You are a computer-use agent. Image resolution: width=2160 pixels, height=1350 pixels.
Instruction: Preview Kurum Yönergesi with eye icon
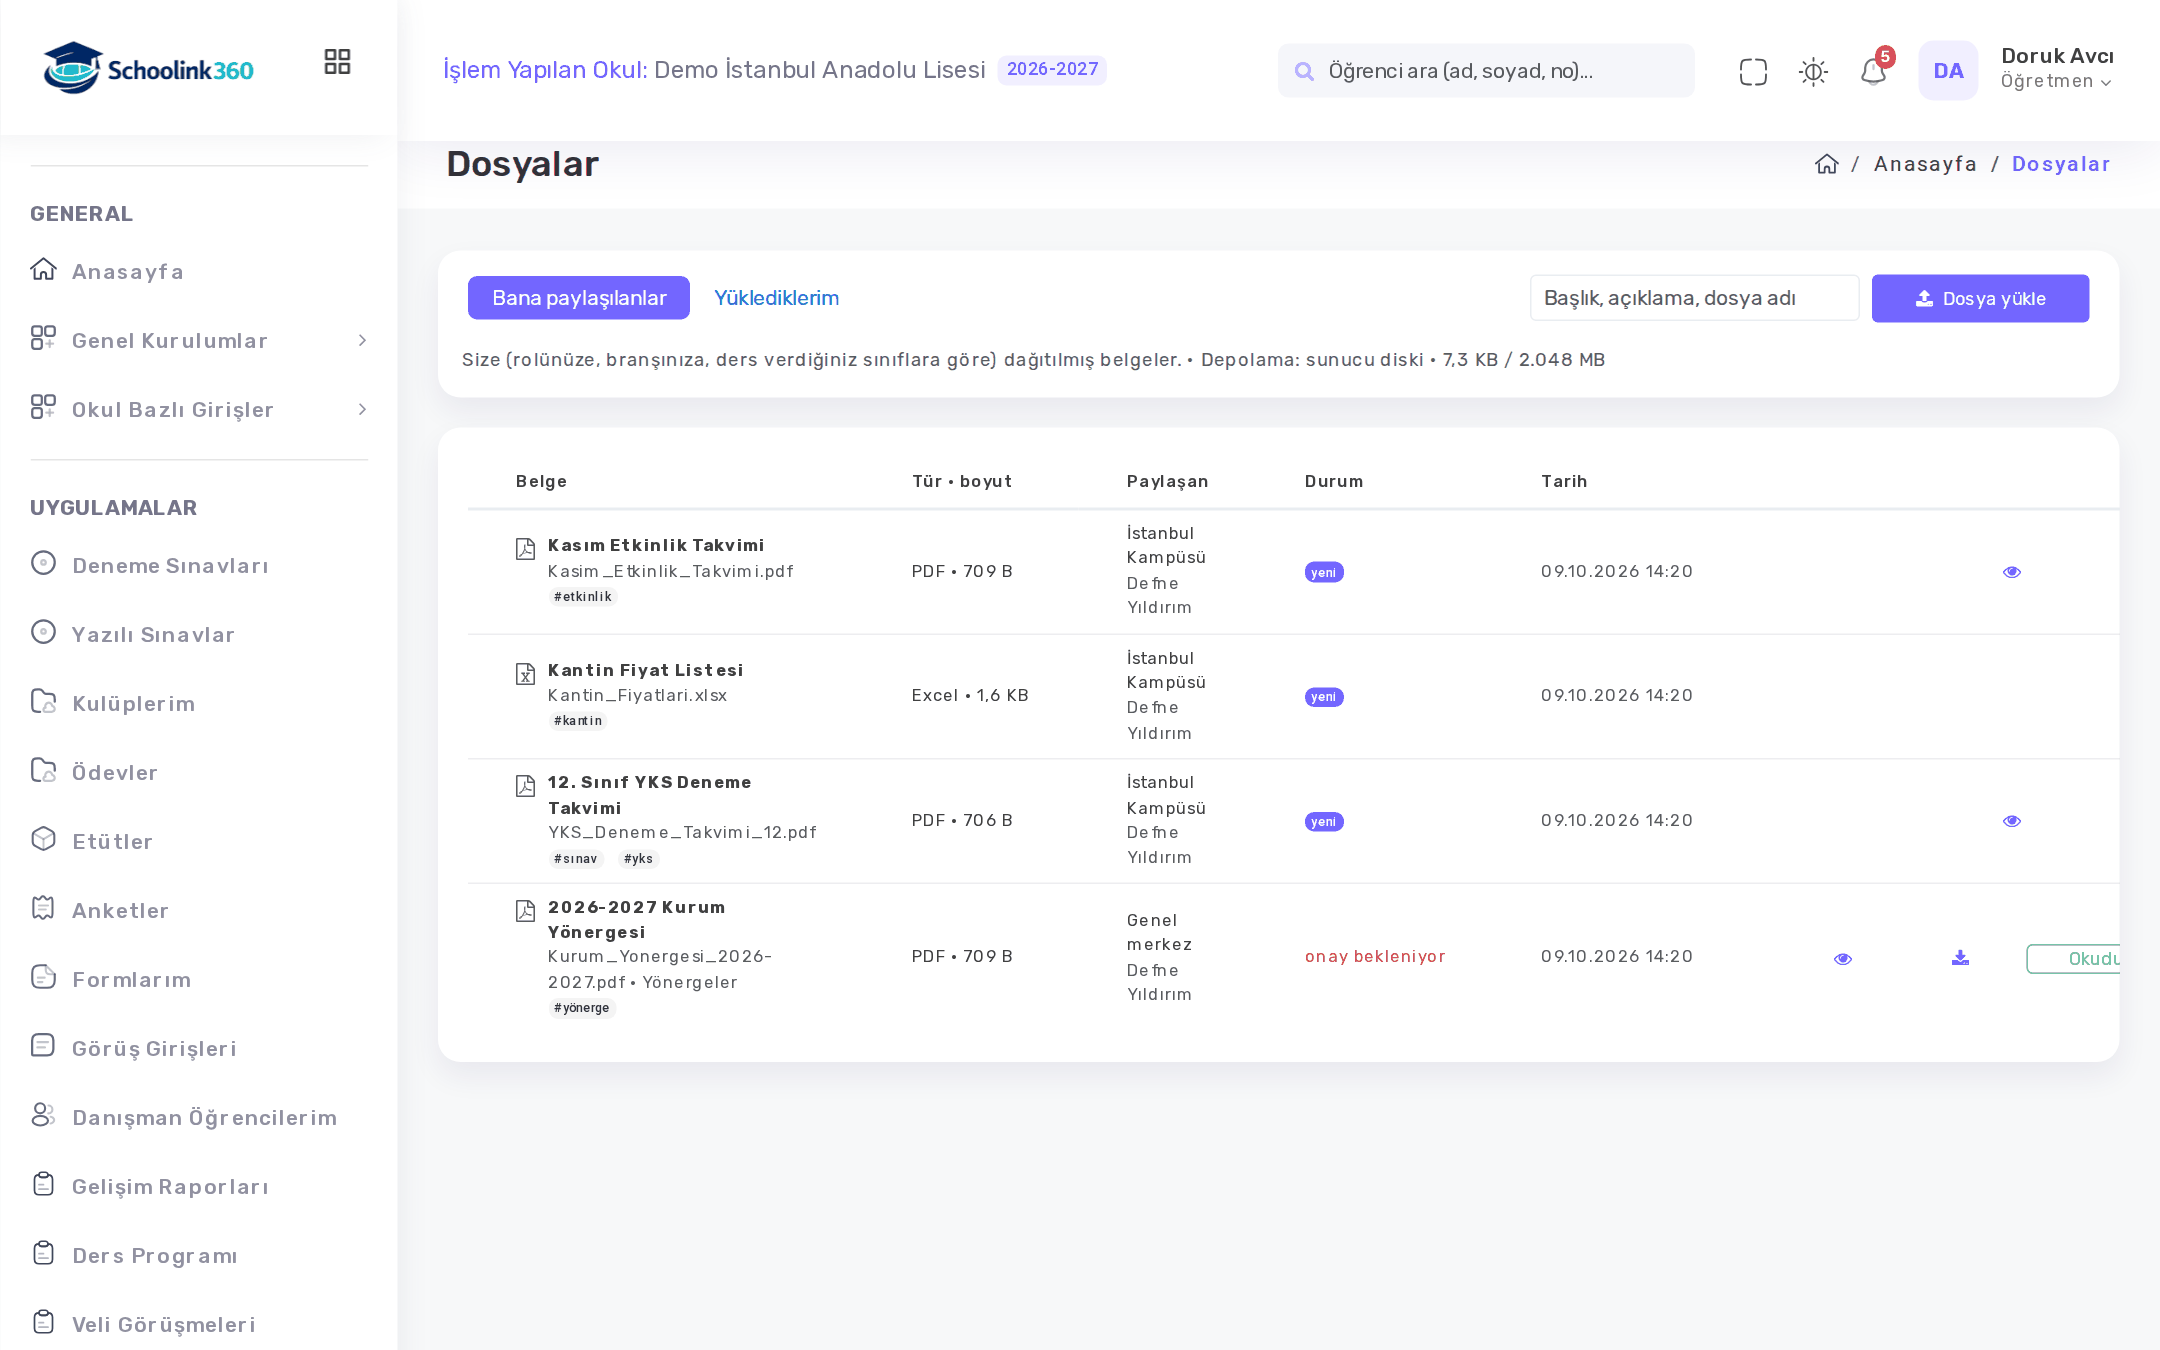(1843, 959)
